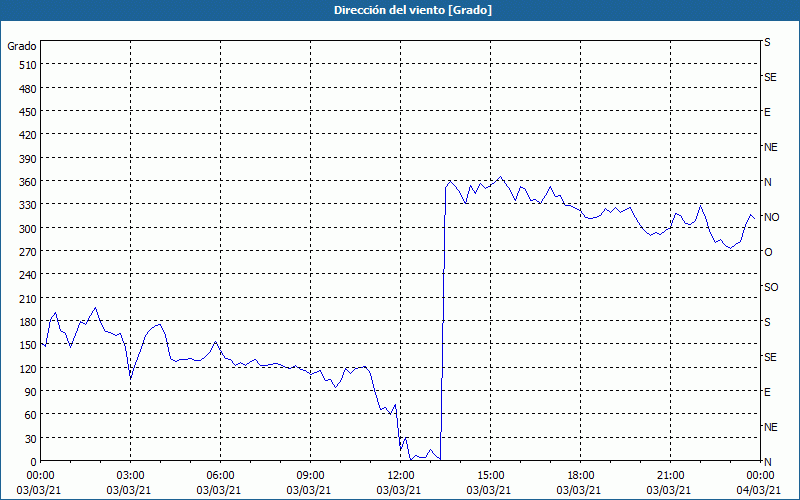Pick the 240 y-axis tick label

tap(28, 276)
